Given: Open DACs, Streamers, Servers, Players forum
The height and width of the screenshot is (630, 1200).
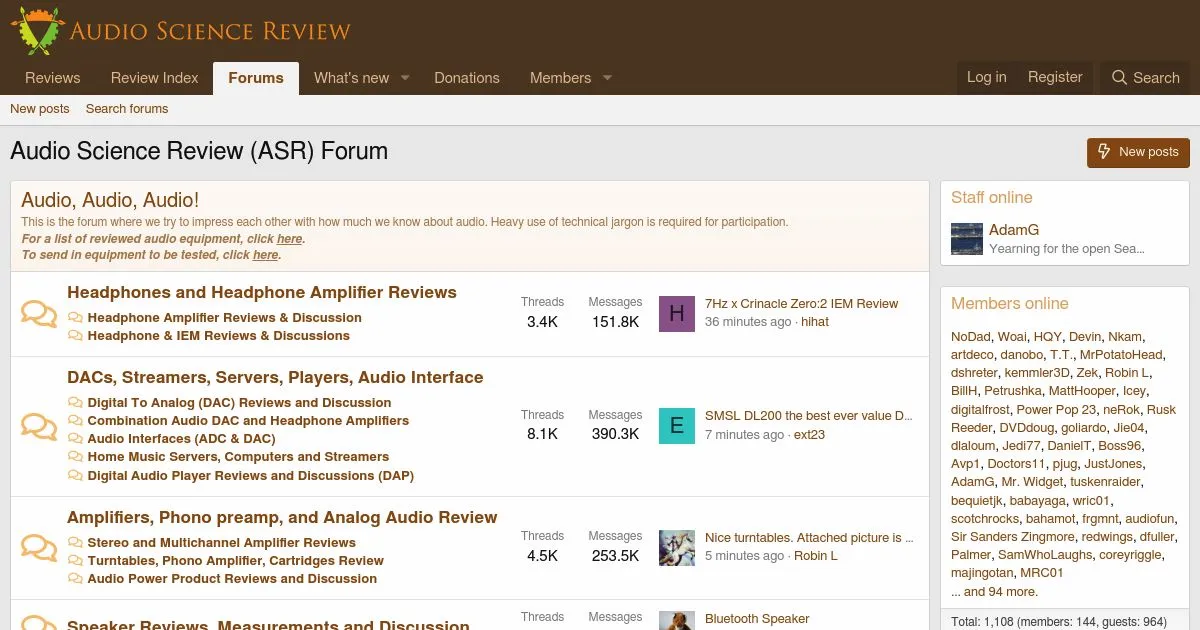Looking at the screenshot, I should point(275,377).
